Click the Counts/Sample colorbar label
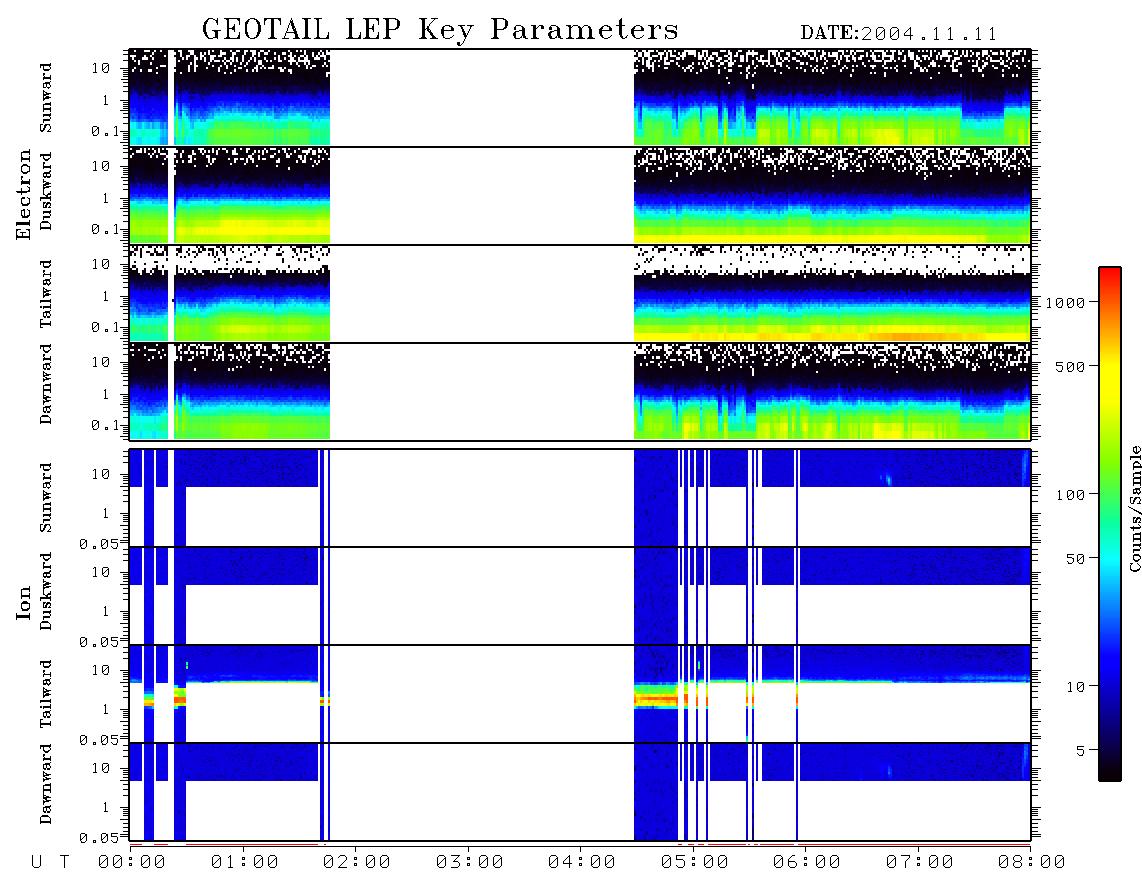This screenshot has height=880, width=1142. [x=1134, y=508]
